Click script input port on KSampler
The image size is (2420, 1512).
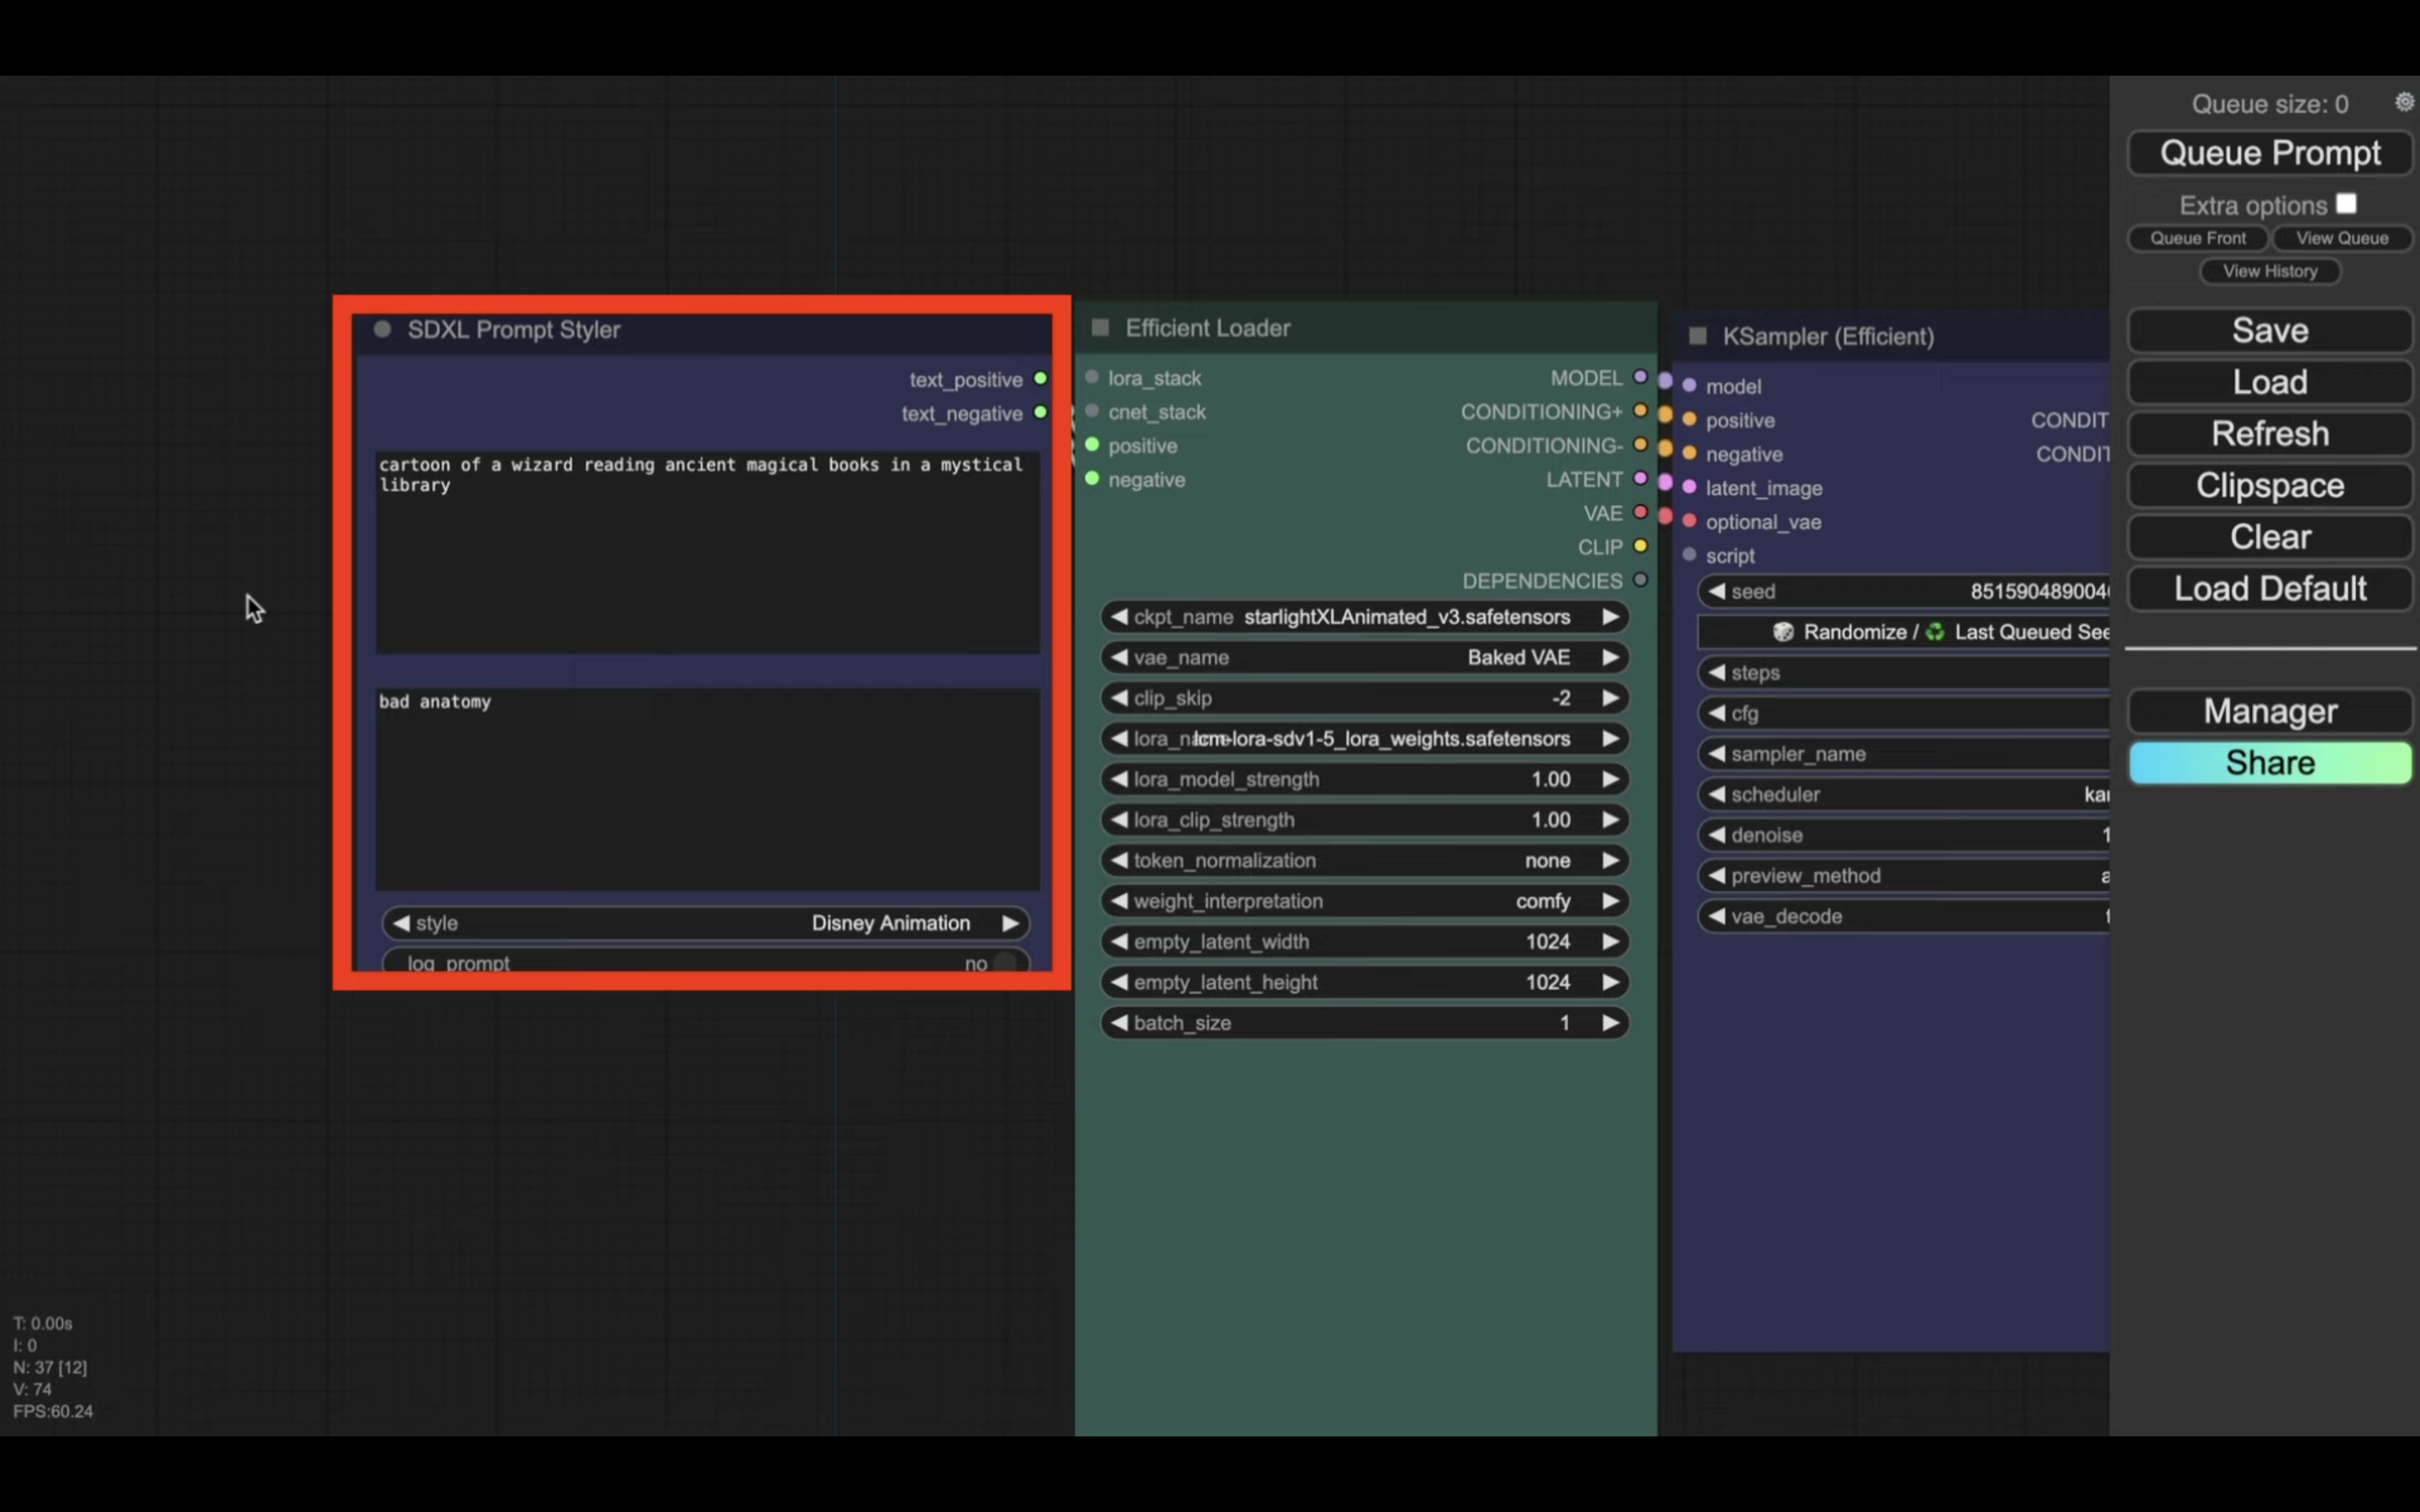click(1689, 554)
